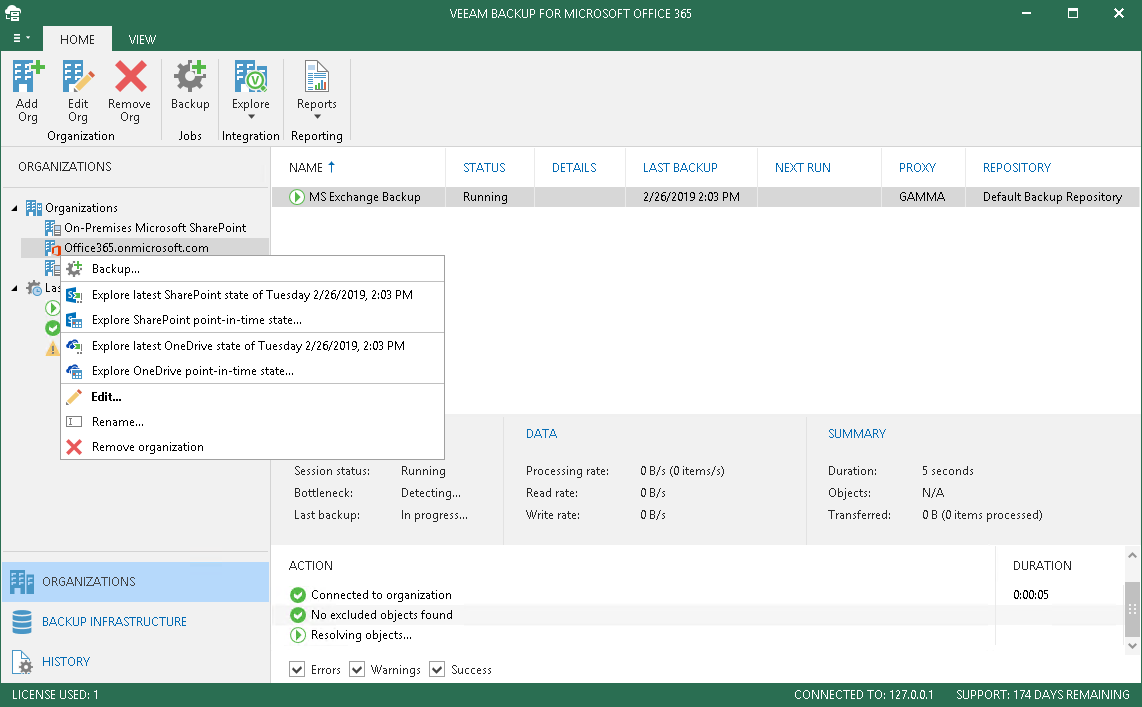Click red X icon beside Remove organization

[74, 447]
